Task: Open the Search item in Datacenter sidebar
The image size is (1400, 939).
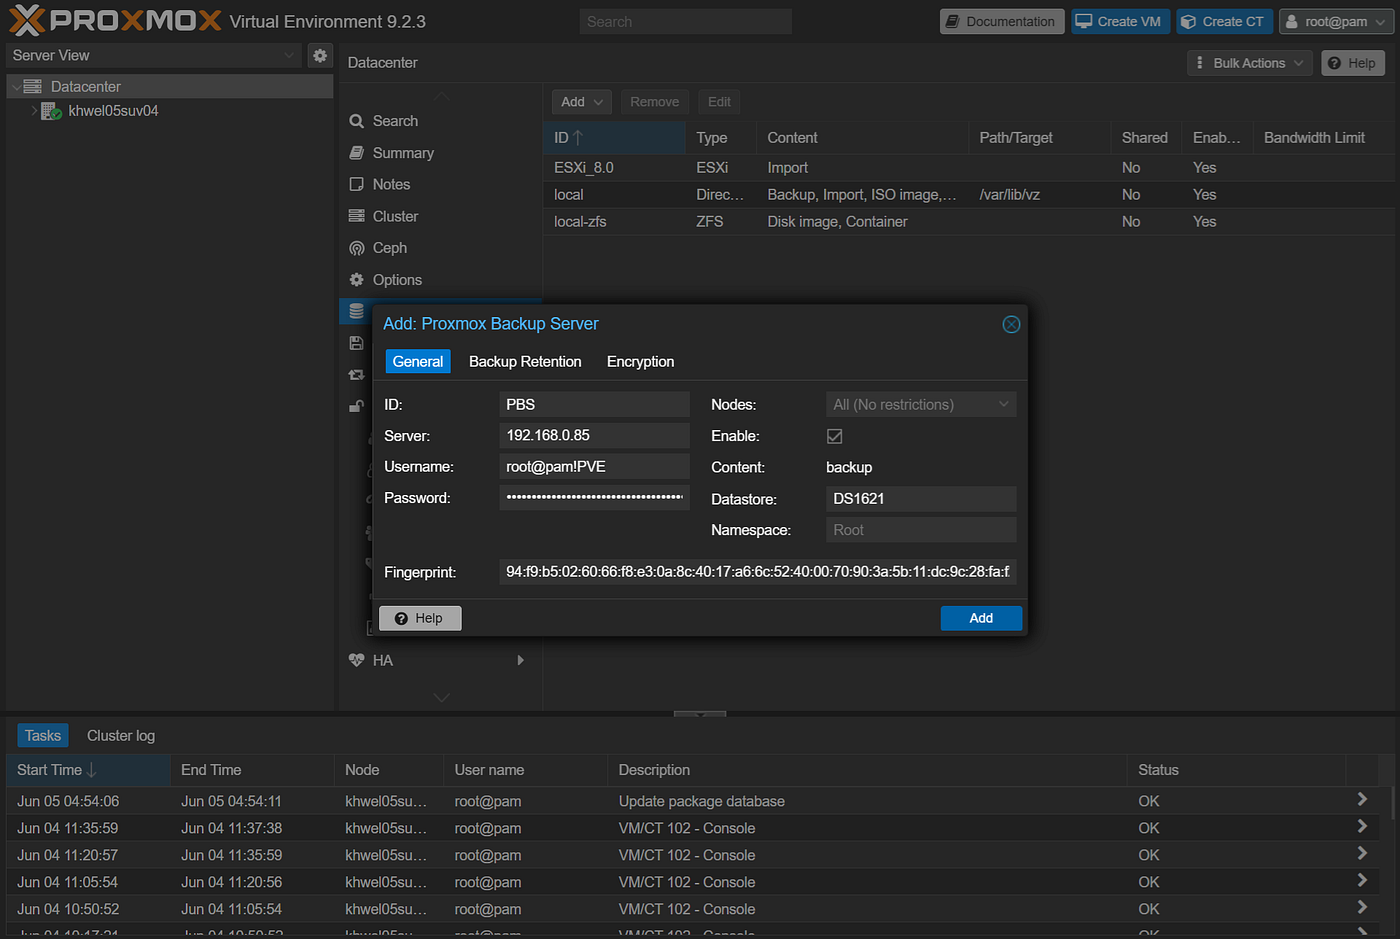Action: (x=395, y=121)
